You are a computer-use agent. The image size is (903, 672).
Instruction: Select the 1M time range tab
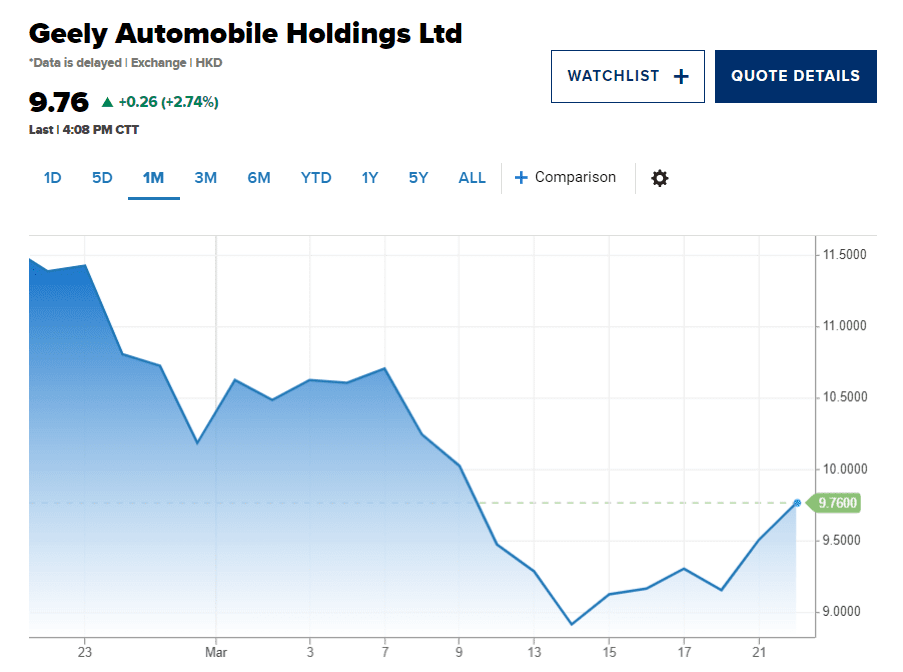tap(153, 178)
